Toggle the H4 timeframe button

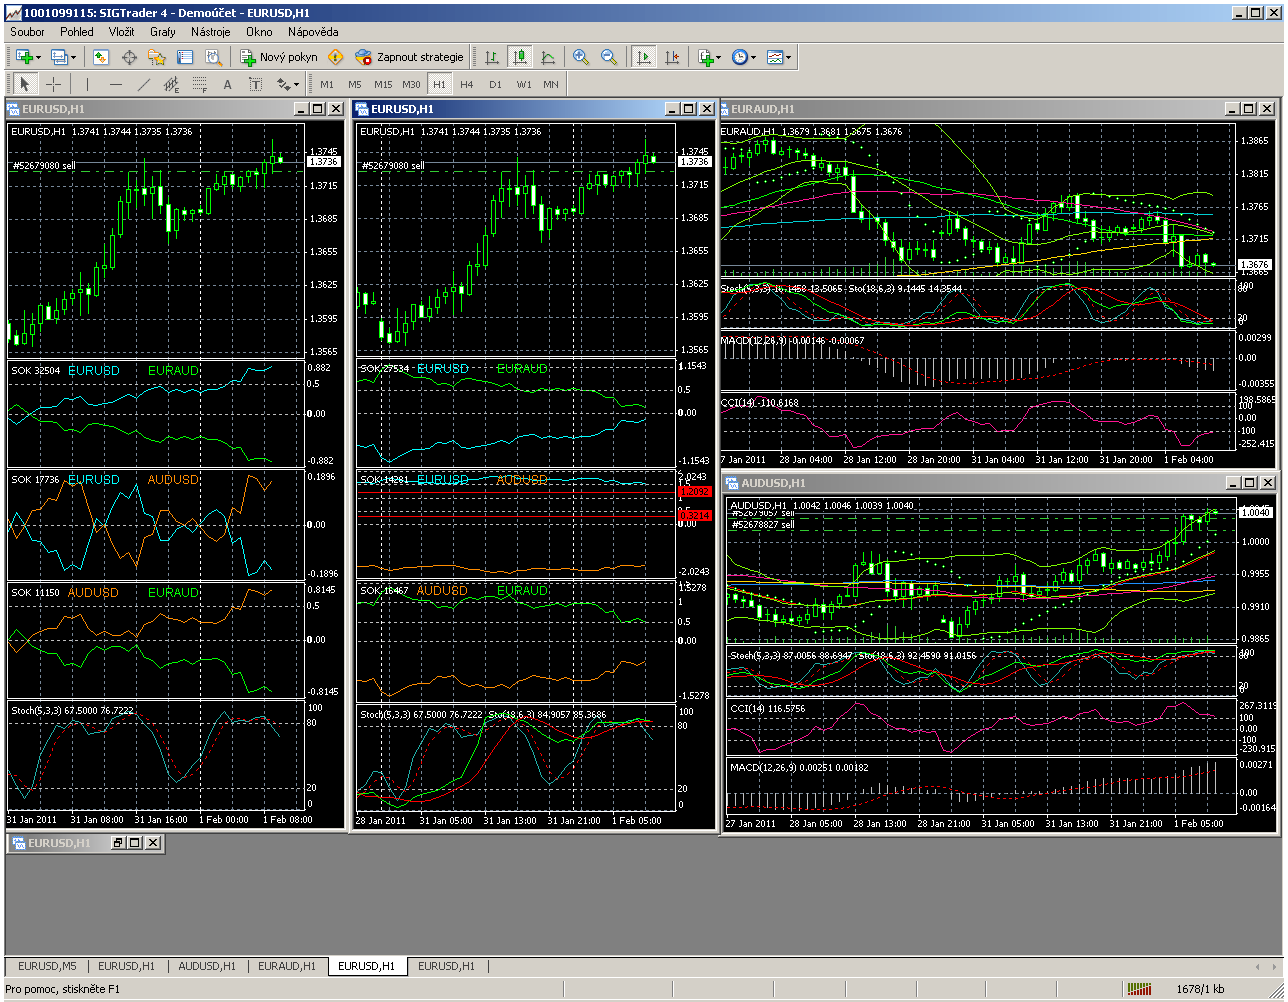point(467,84)
